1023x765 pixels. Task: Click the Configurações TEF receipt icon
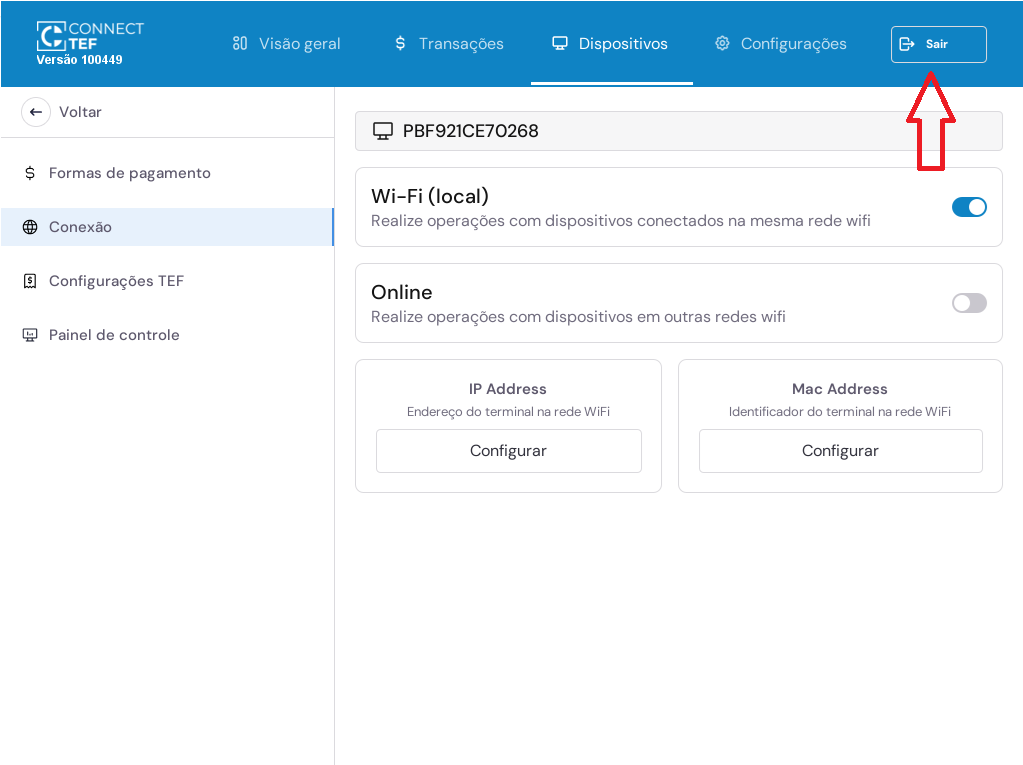click(x=30, y=281)
